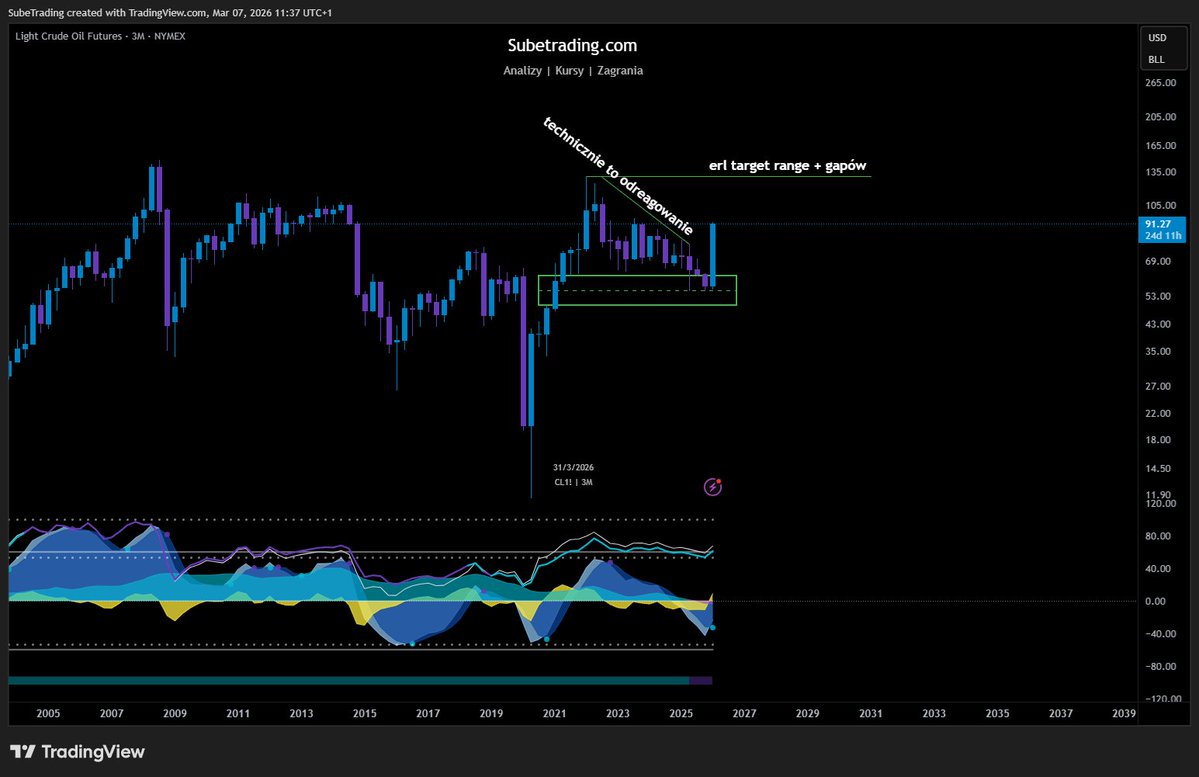Click the Subetrading.com title link
The height and width of the screenshot is (777, 1199).
click(571, 45)
